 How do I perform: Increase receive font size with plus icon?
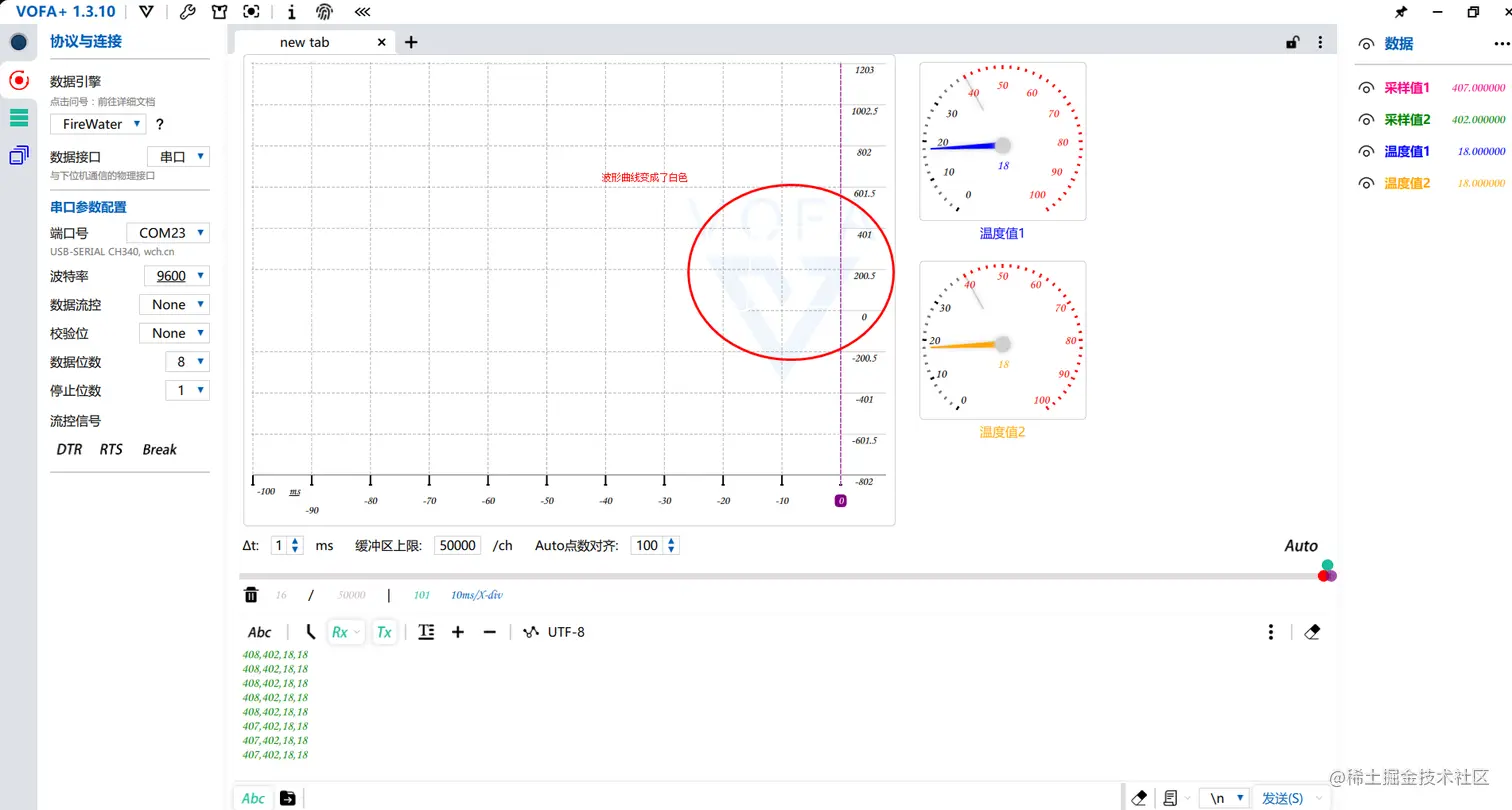coord(458,632)
